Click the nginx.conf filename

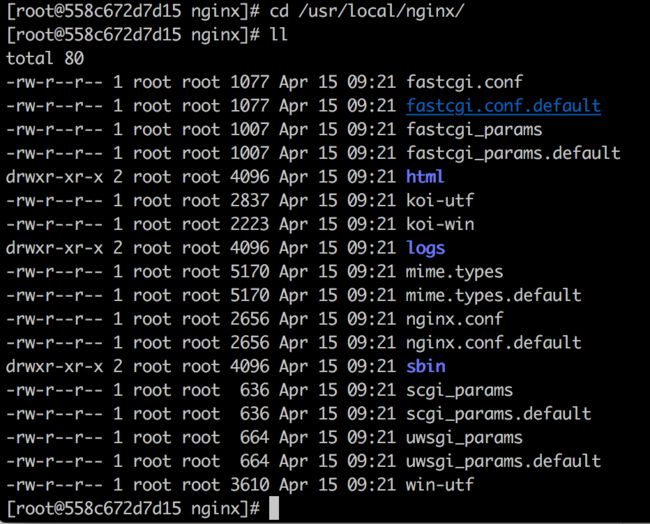click(x=454, y=320)
